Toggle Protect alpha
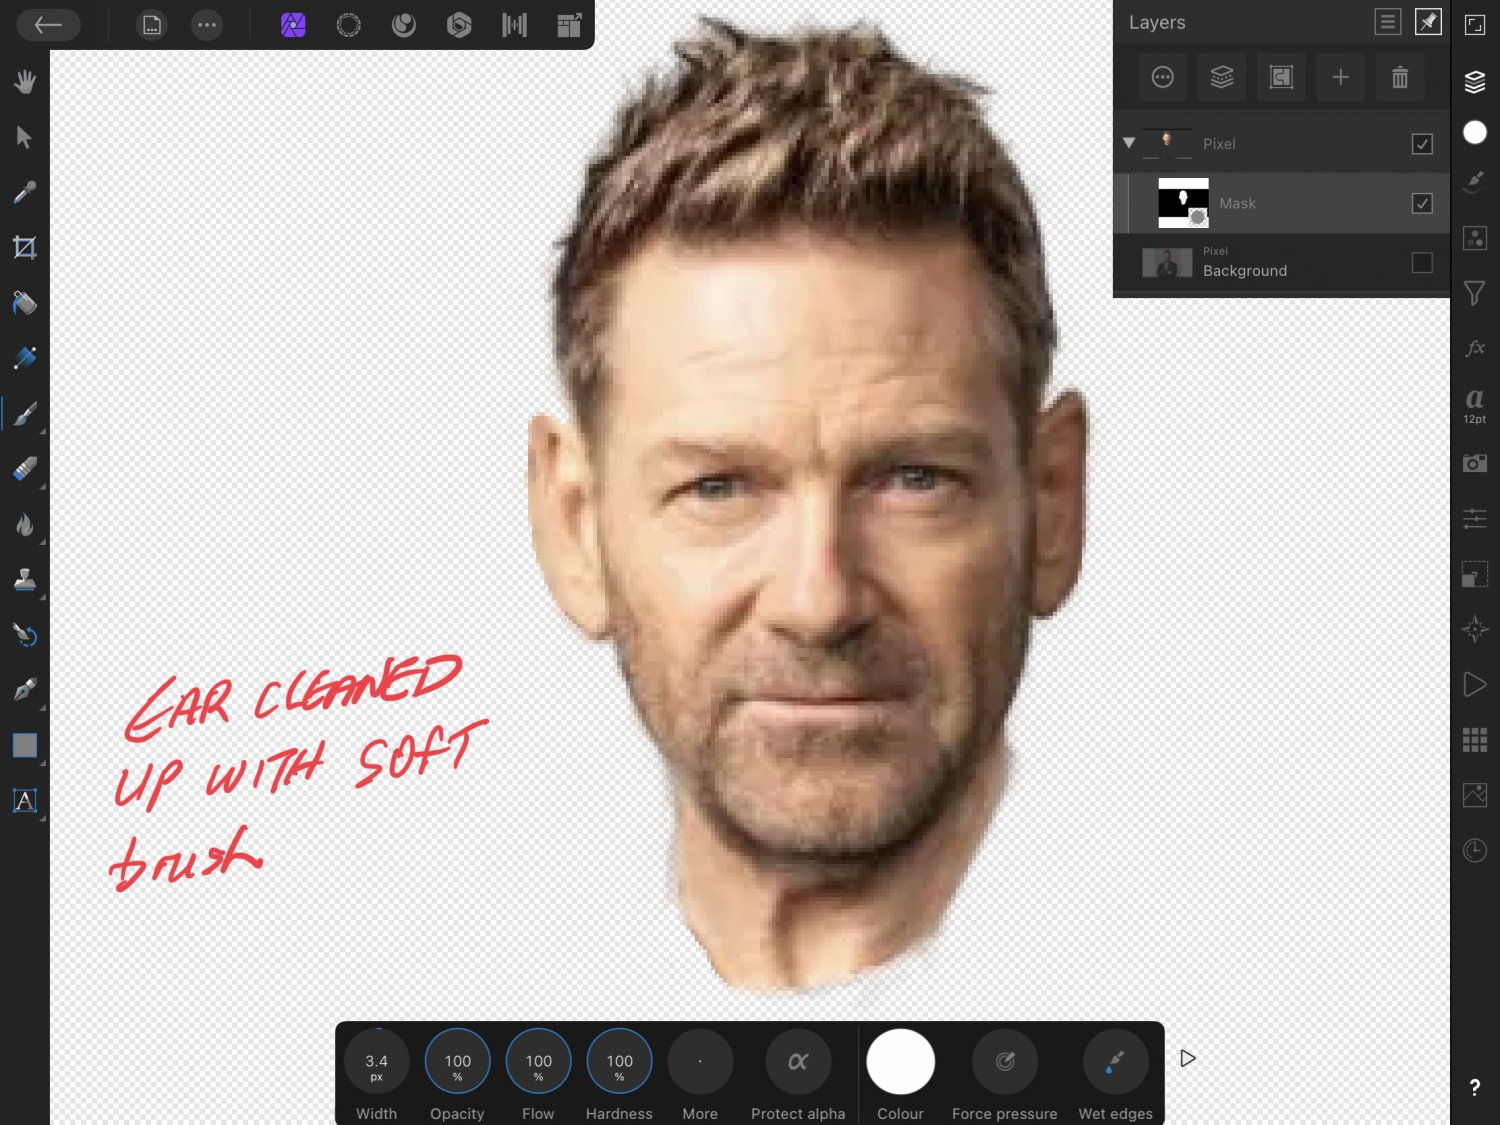Viewport: 1500px width, 1125px height. click(x=798, y=1062)
